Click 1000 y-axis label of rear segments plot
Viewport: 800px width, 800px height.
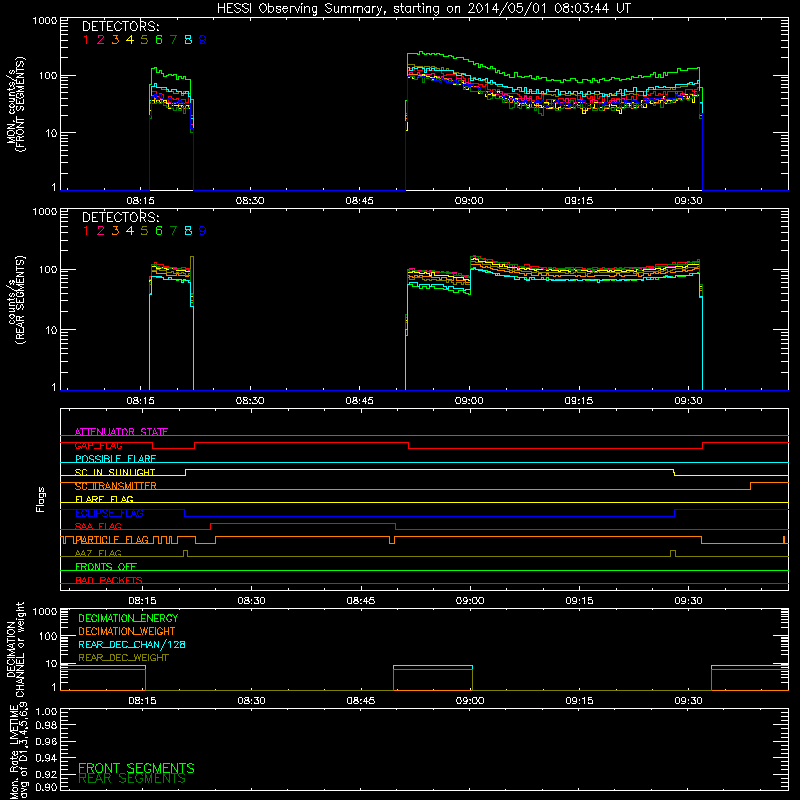pos(45,212)
